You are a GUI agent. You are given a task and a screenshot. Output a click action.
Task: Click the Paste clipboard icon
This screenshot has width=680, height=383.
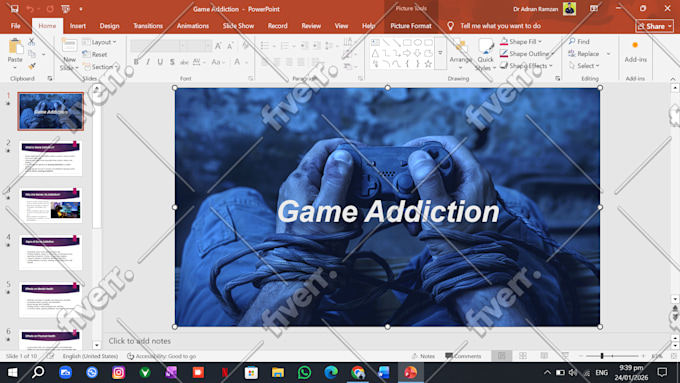(15, 46)
